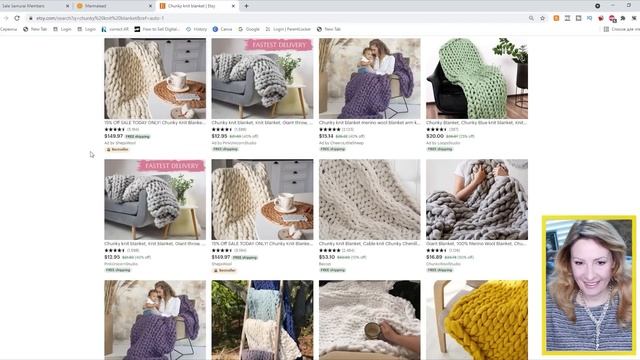The image size is (640, 360).
Task: Open the Giant Blanket 100% Merino Wool listing title
Action: click(477, 243)
